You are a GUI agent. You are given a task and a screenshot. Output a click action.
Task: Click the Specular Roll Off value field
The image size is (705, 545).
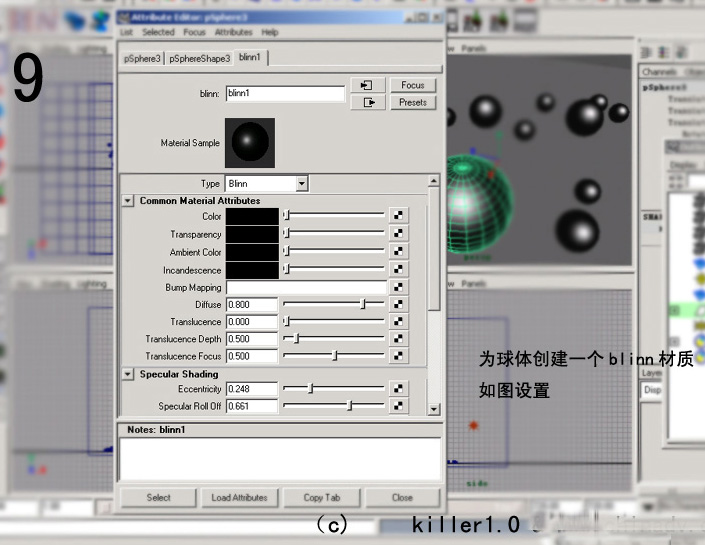pos(251,406)
